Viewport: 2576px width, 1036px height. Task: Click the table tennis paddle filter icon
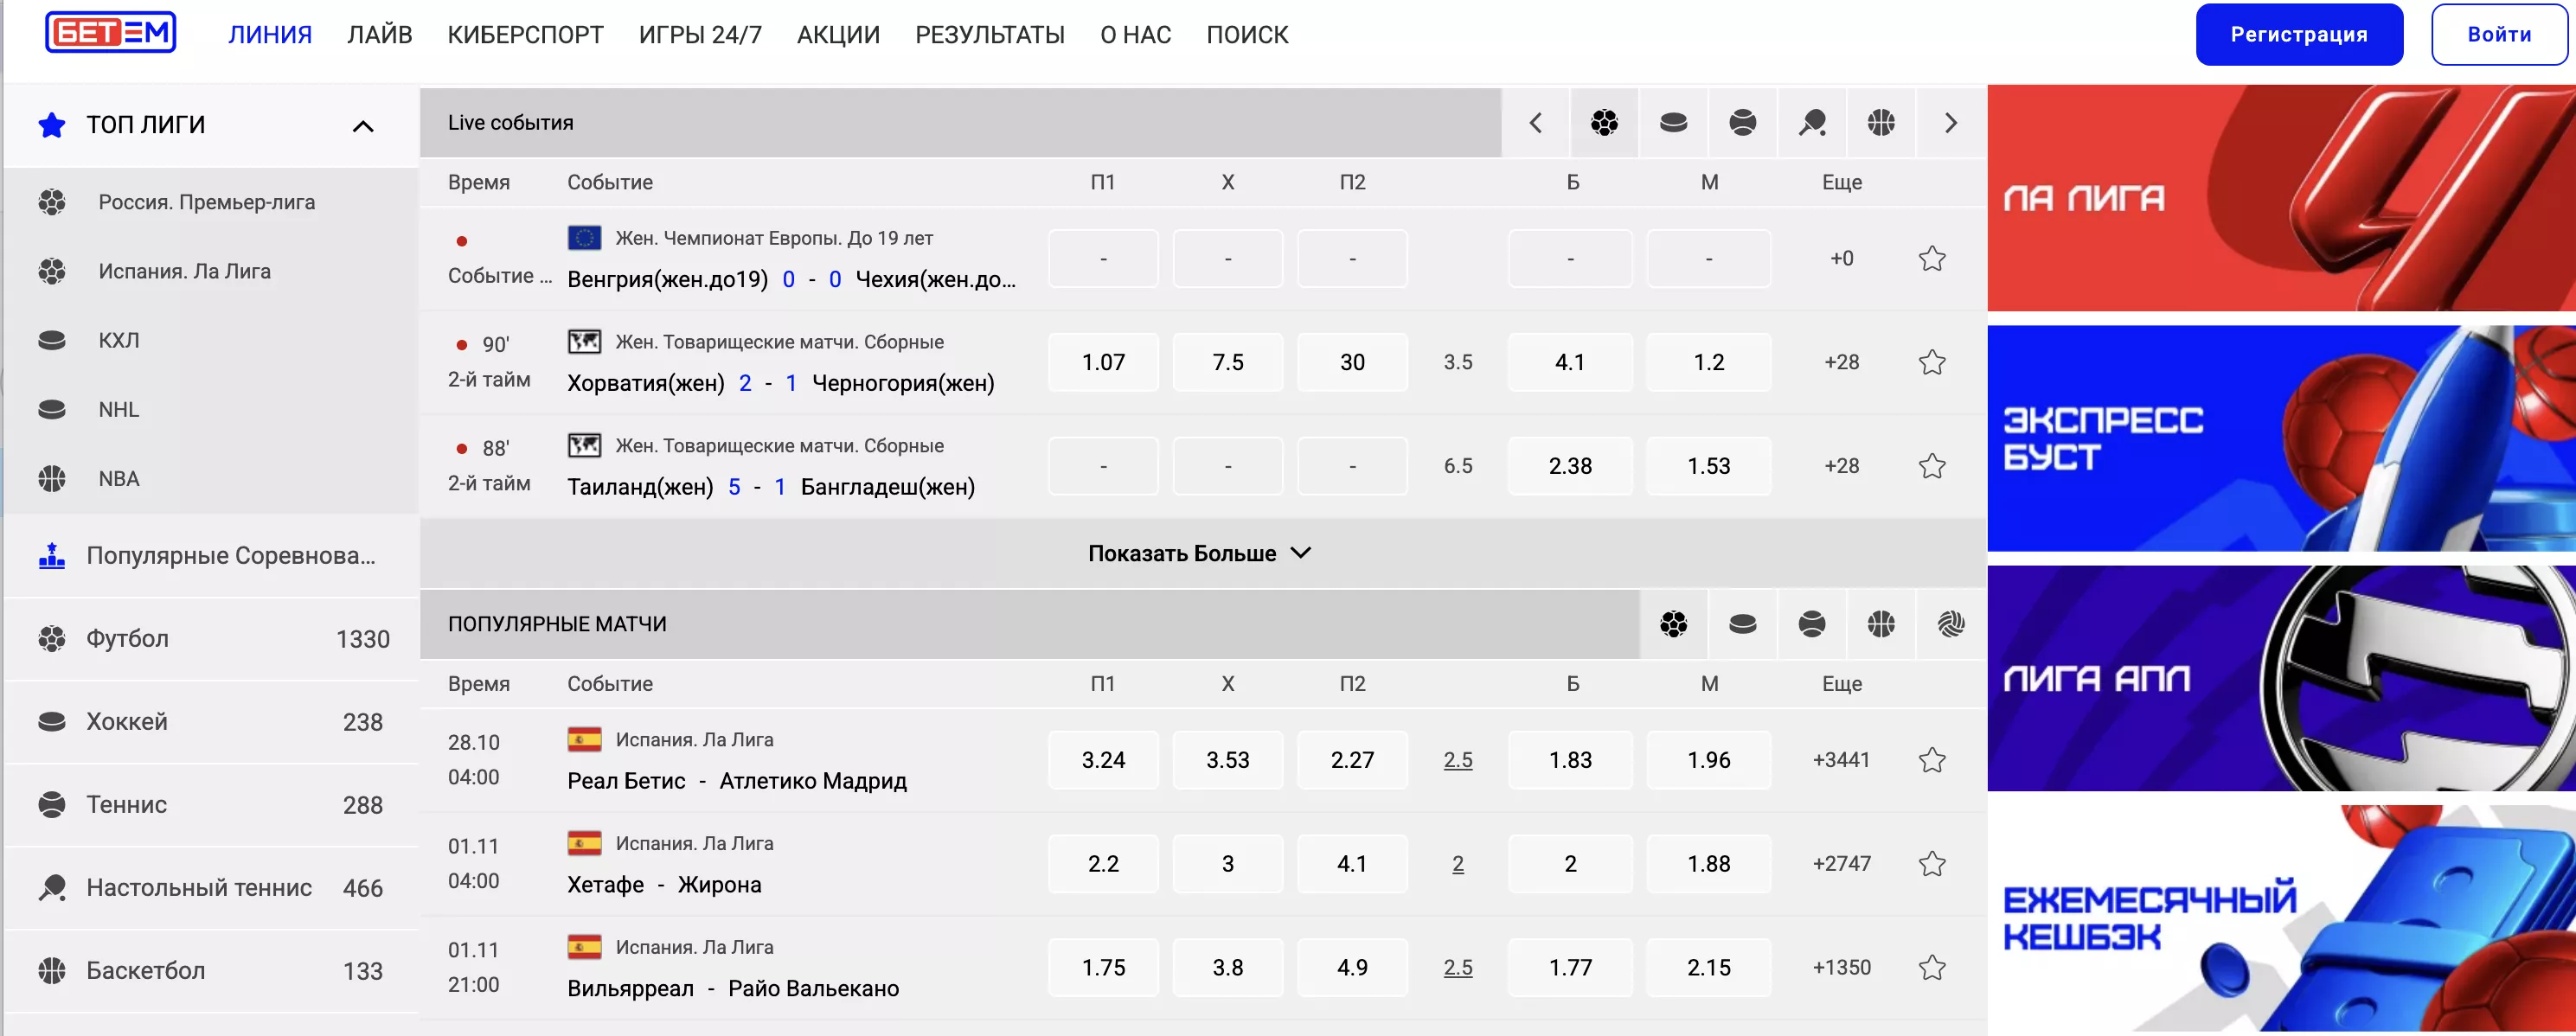tap(1811, 122)
